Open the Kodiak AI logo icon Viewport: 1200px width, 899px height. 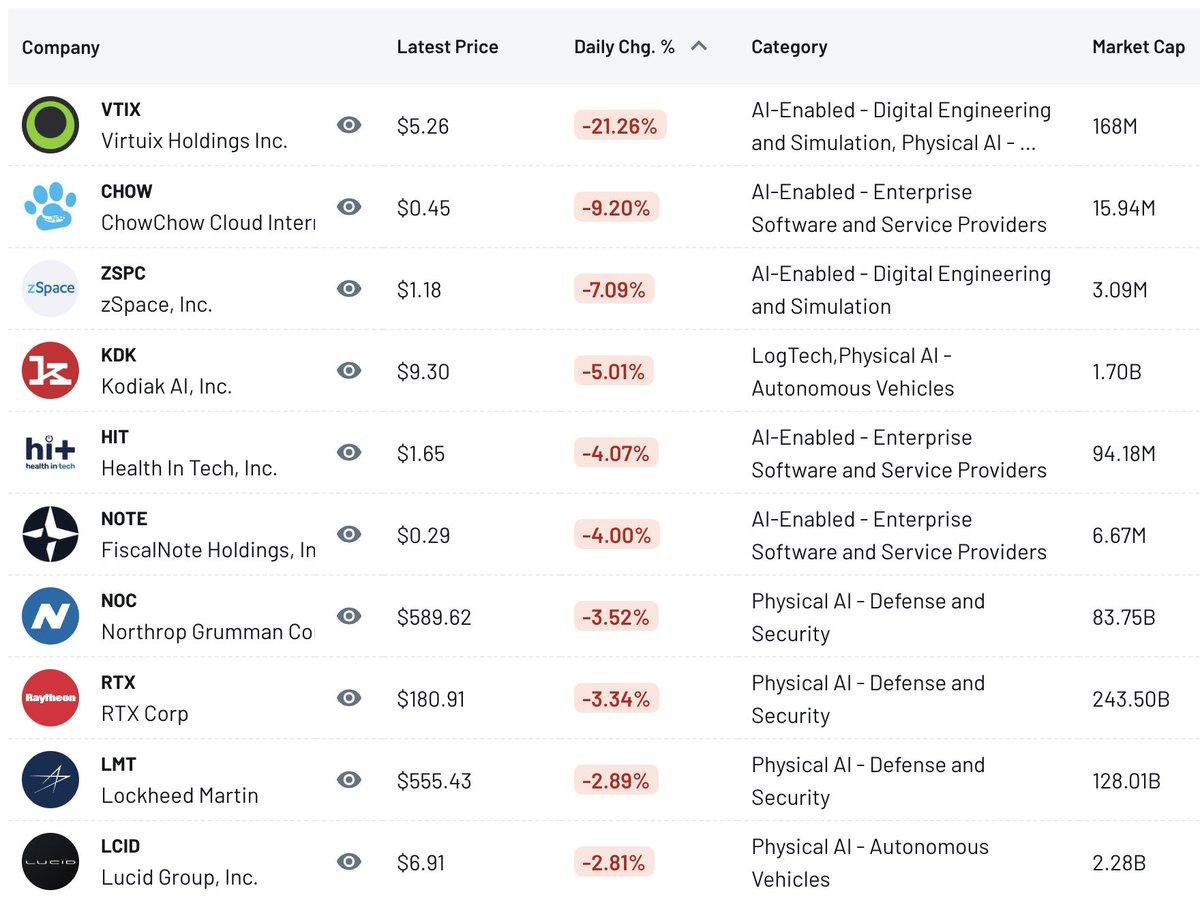pyautogui.click(x=50, y=370)
